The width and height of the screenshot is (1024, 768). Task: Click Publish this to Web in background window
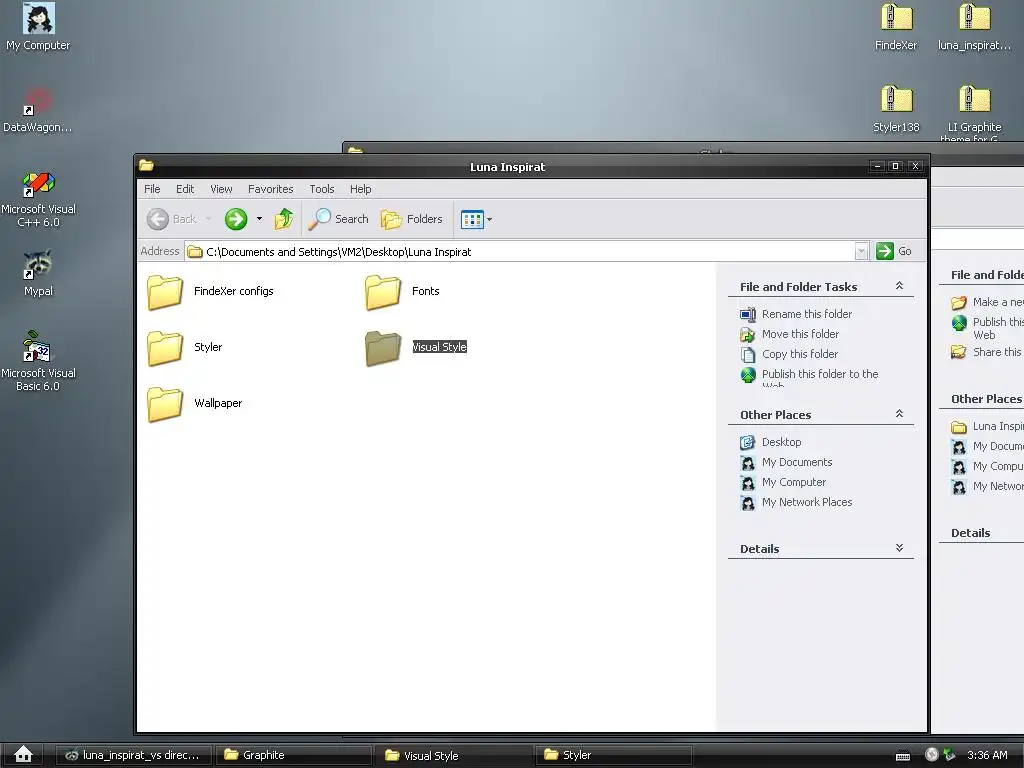click(x=987, y=328)
